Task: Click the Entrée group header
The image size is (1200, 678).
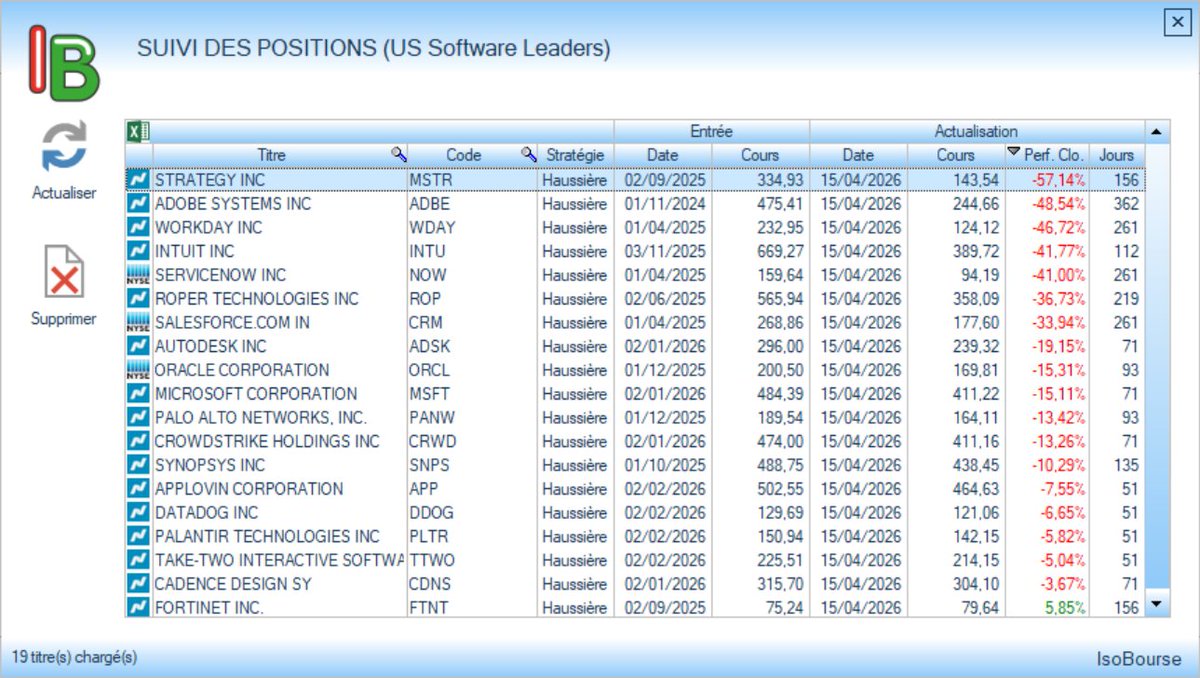Action: point(711,131)
